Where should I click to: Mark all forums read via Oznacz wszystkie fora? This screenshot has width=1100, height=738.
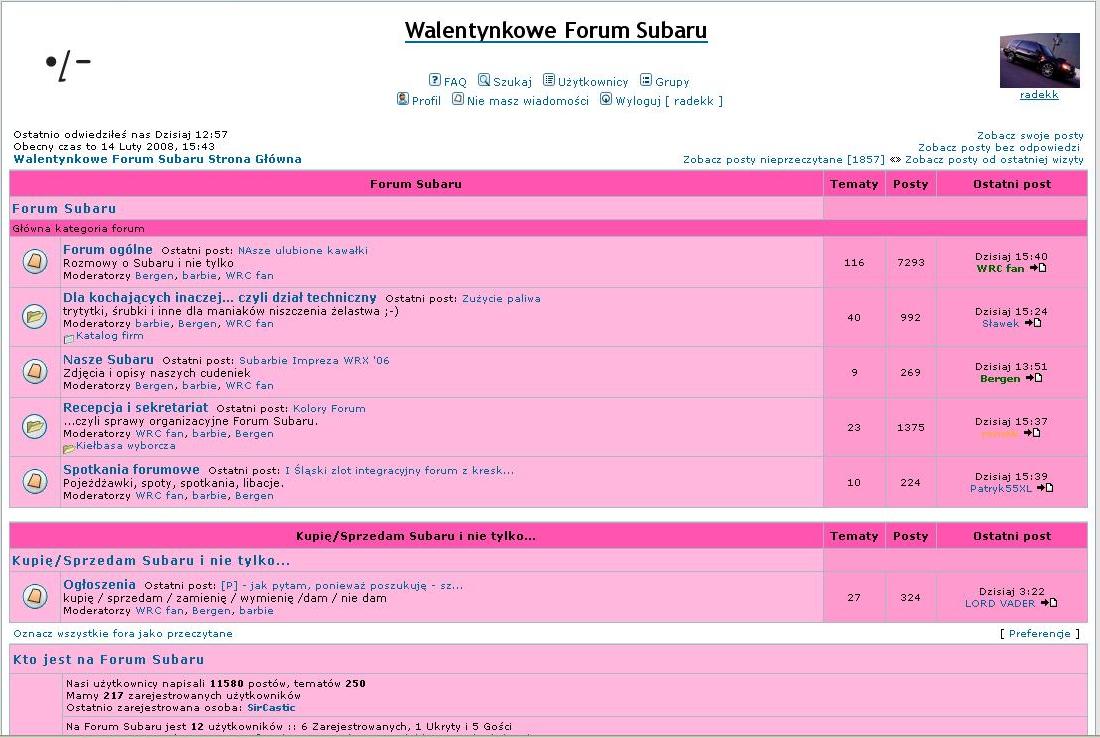click(123, 634)
